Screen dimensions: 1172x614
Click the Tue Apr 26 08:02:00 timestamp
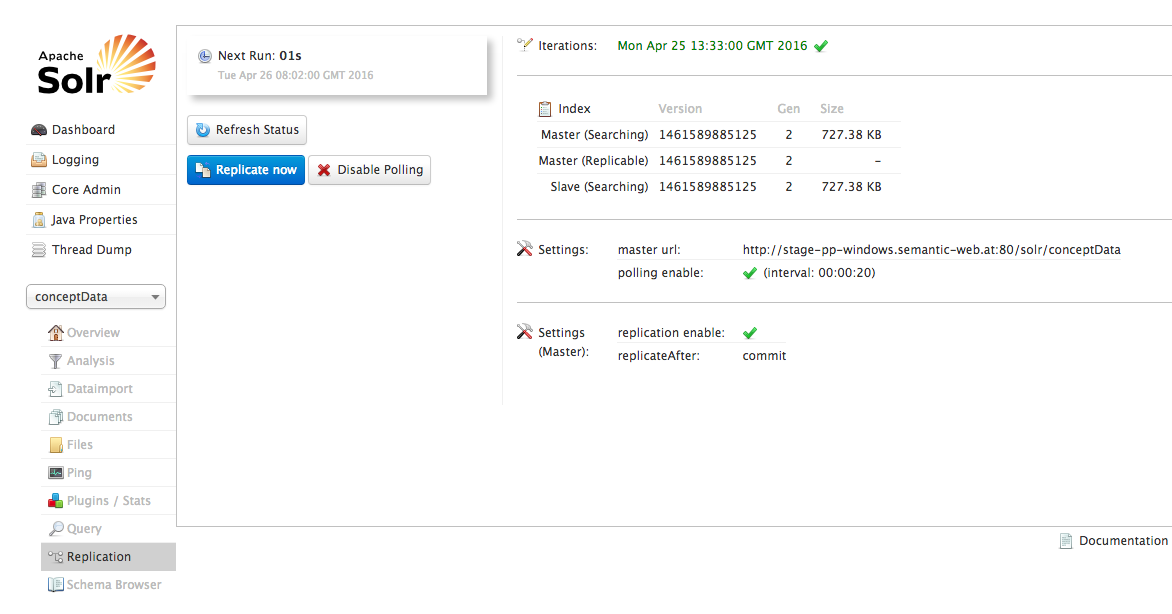point(295,76)
